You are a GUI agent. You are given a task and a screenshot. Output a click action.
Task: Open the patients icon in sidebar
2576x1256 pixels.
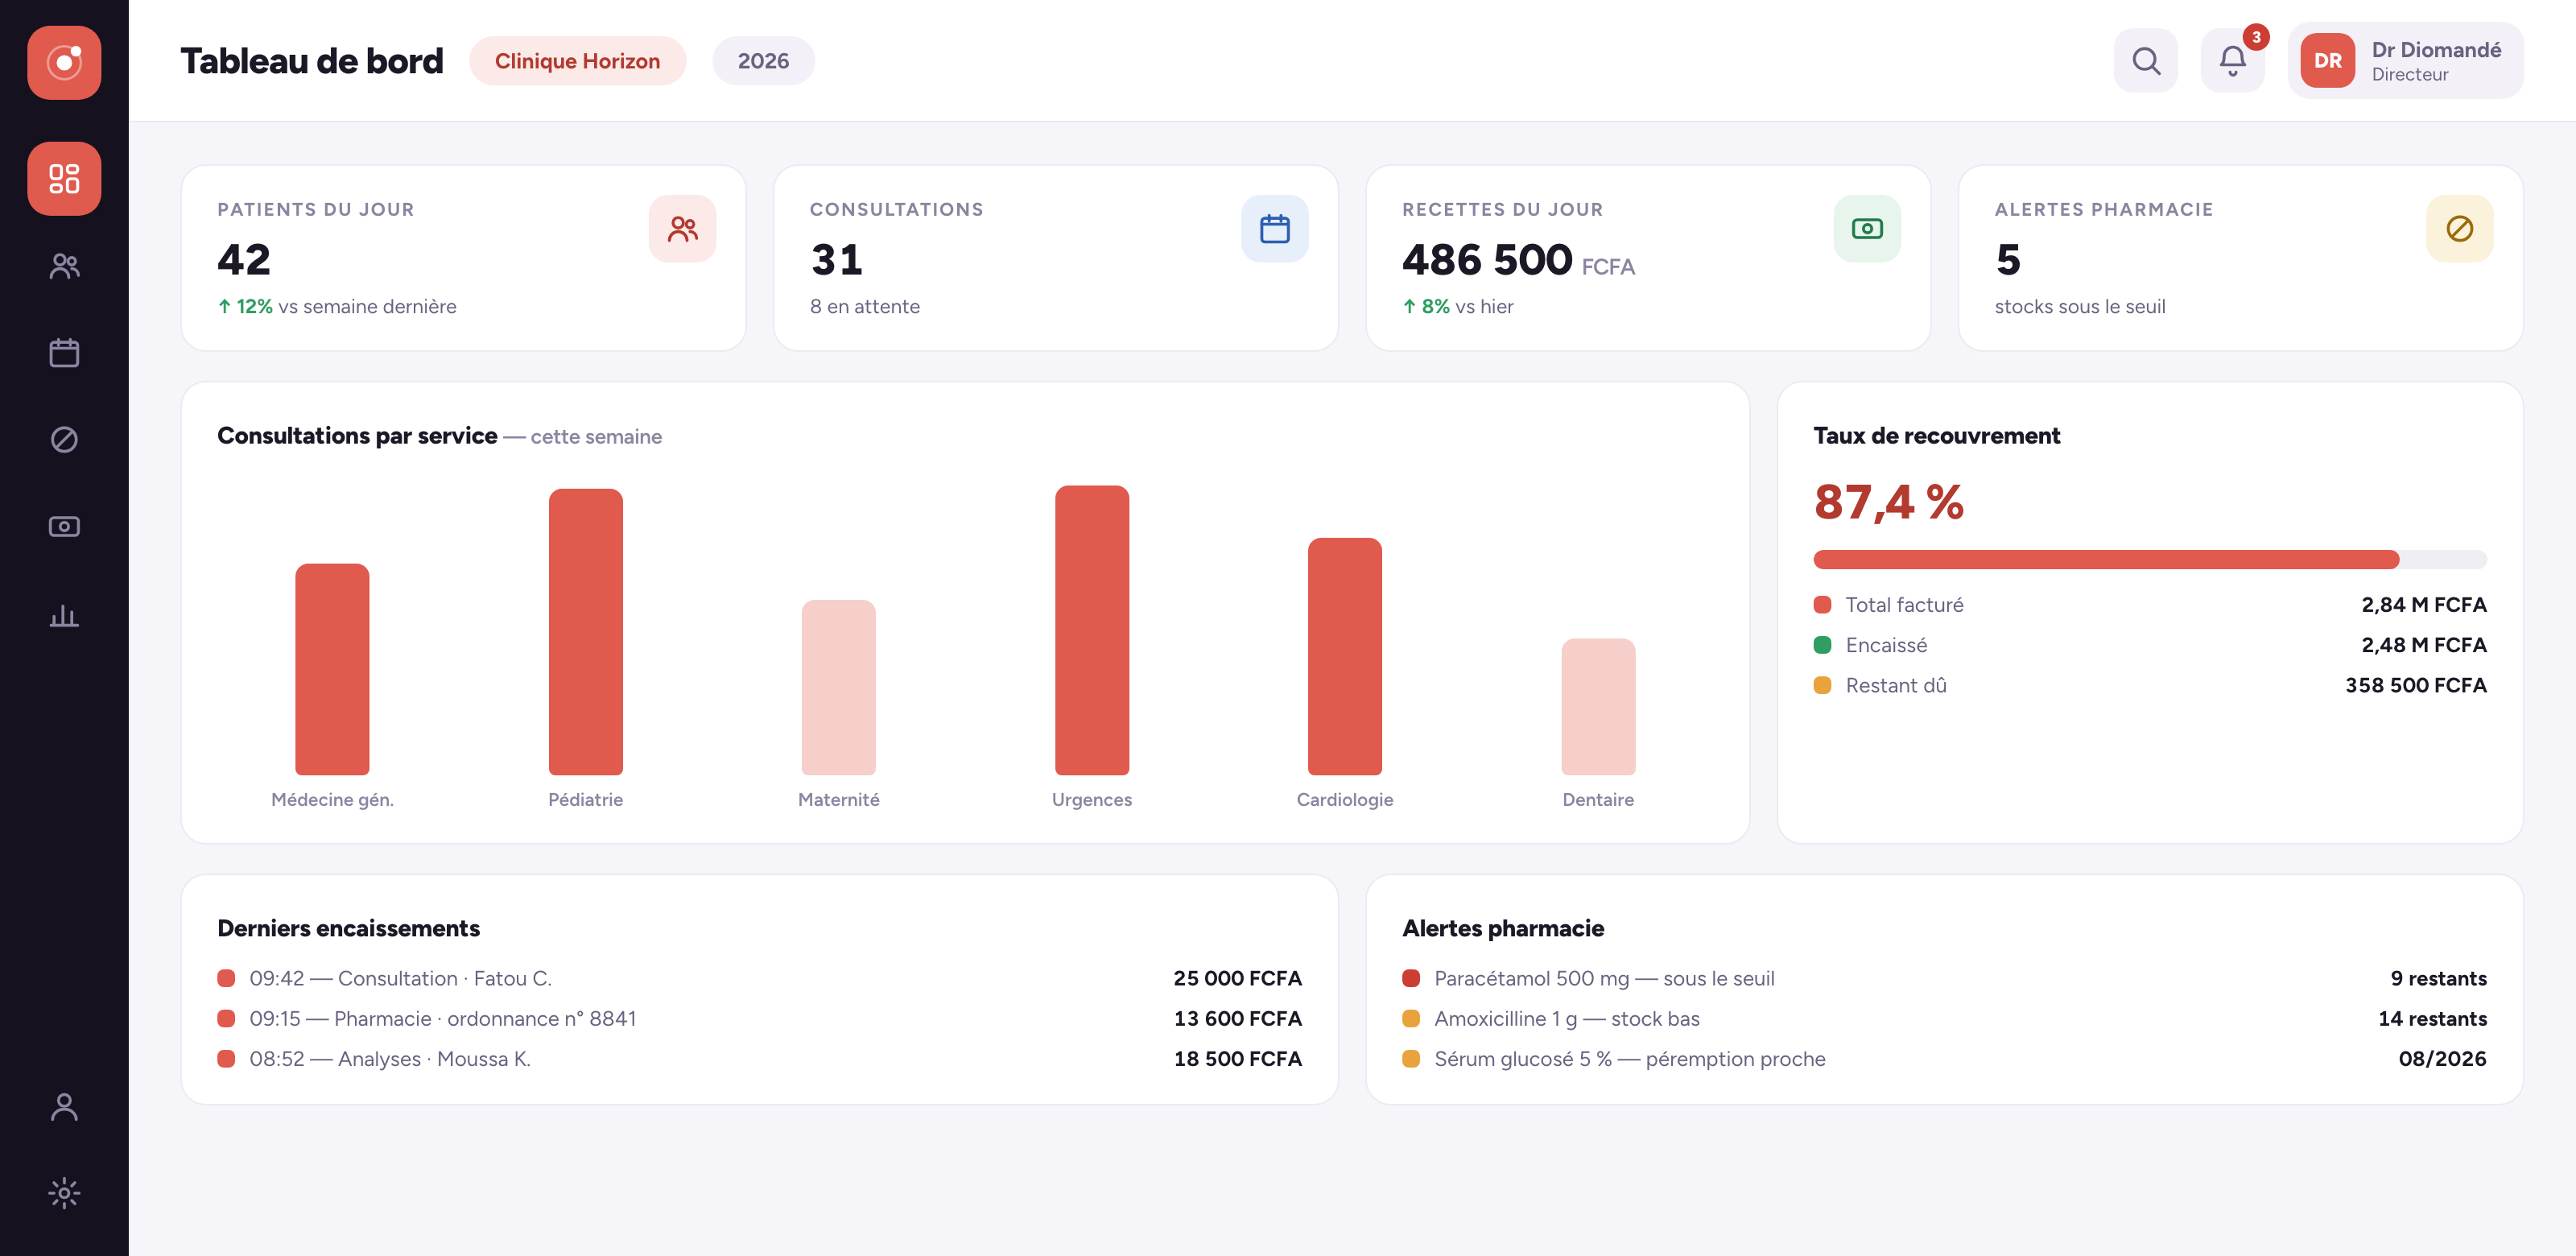tap(64, 266)
